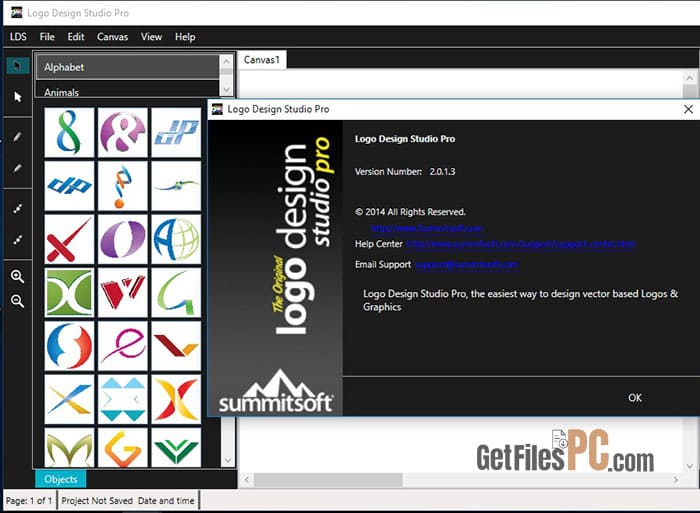Viewport: 700px width, 513px height.
Task: Click canvas horizontal scroll right arrow
Action: point(675,480)
